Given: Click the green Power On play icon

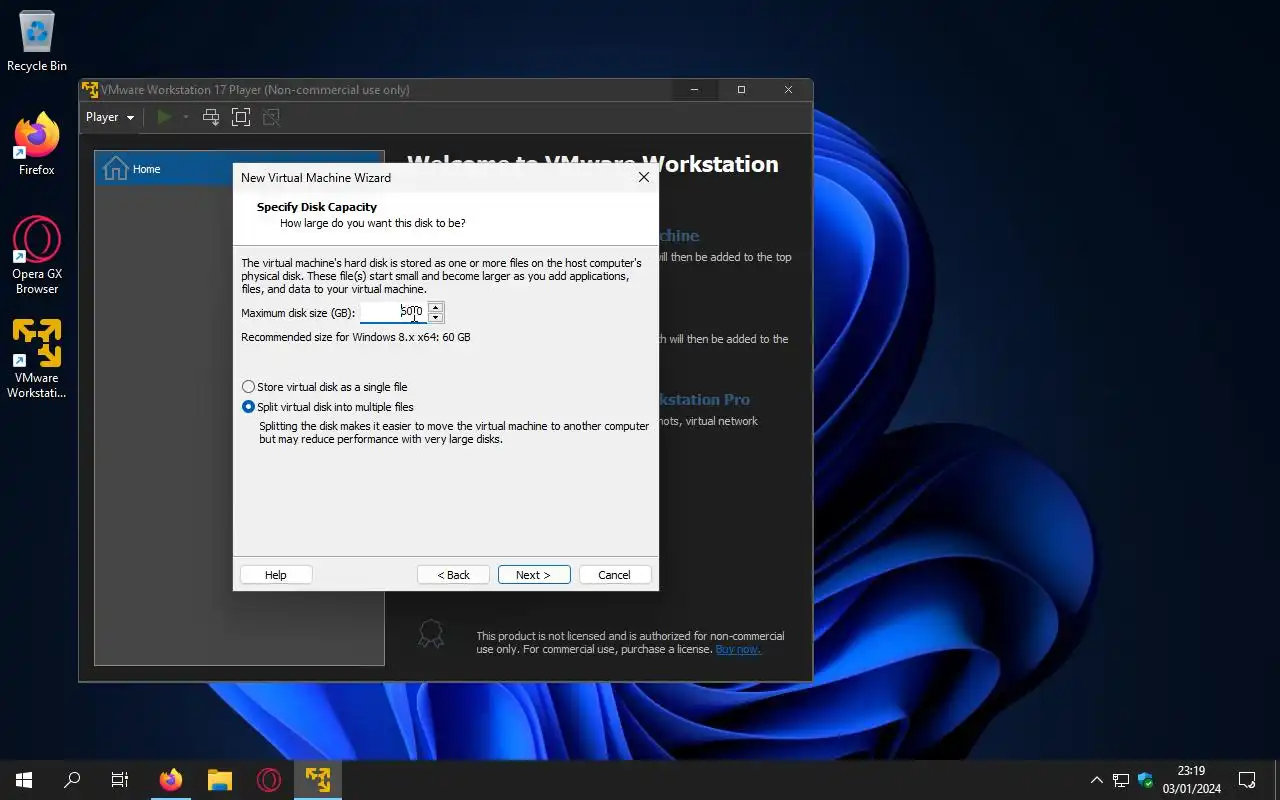Looking at the screenshot, I should point(164,117).
